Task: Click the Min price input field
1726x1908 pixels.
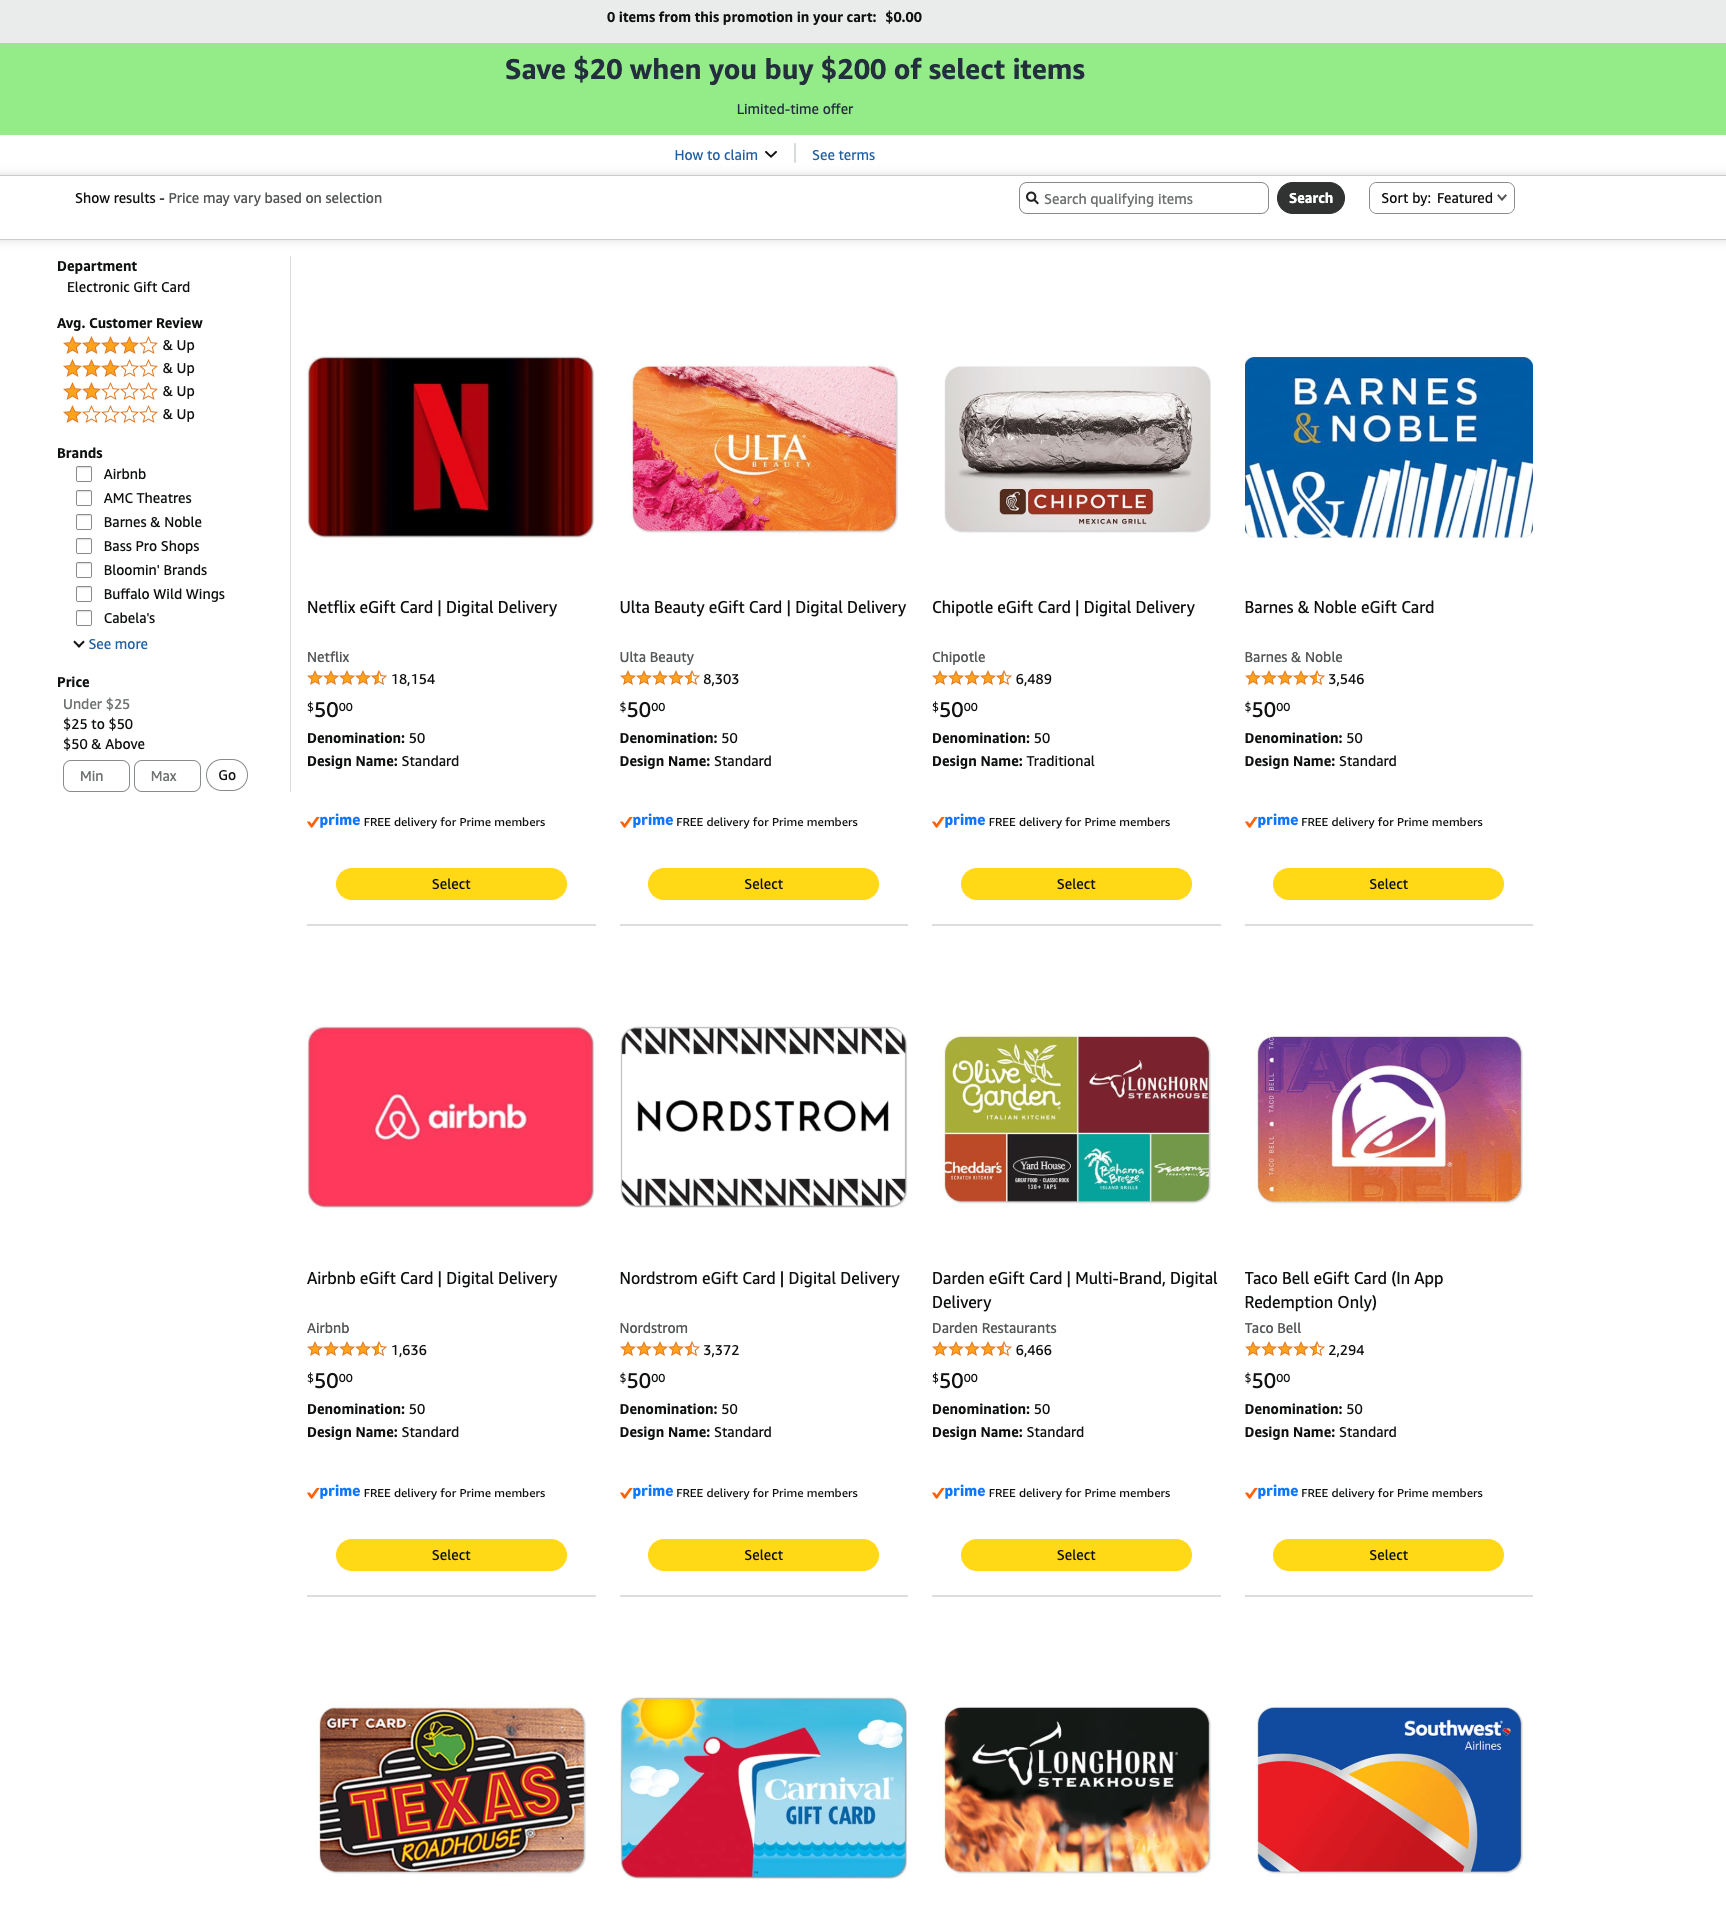Action: [x=96, y=776]
